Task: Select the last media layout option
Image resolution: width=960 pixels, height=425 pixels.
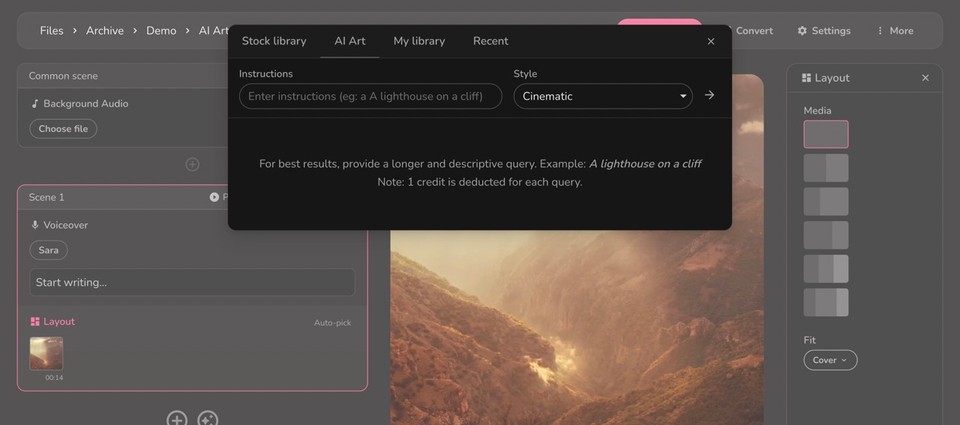Action: [x=826, y=303]
